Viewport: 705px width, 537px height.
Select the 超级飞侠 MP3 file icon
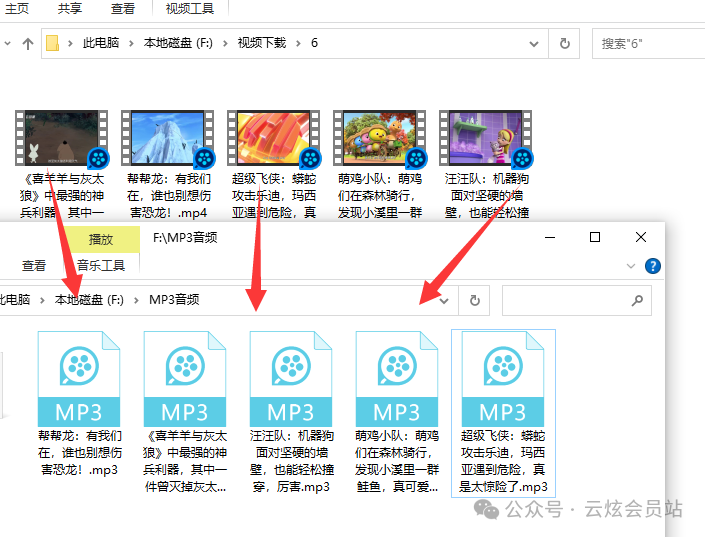(x=503, y=379)
